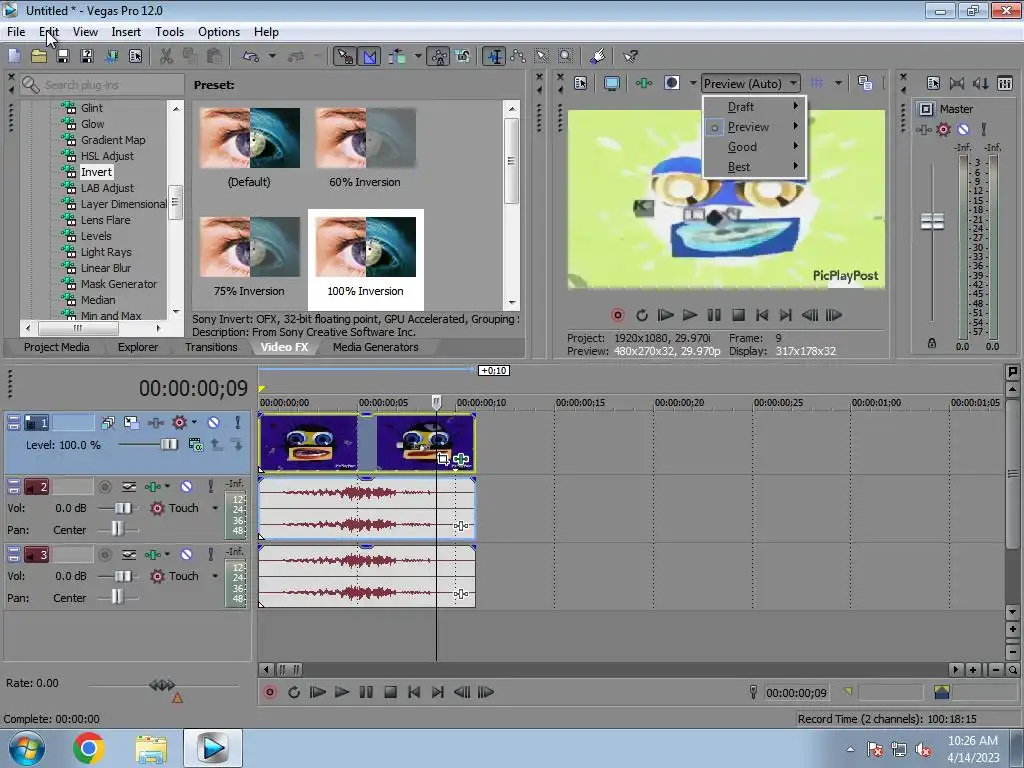Adjust the track 2 Vol slider
This screenshot has width=1024, height=768.
[122, 508]
